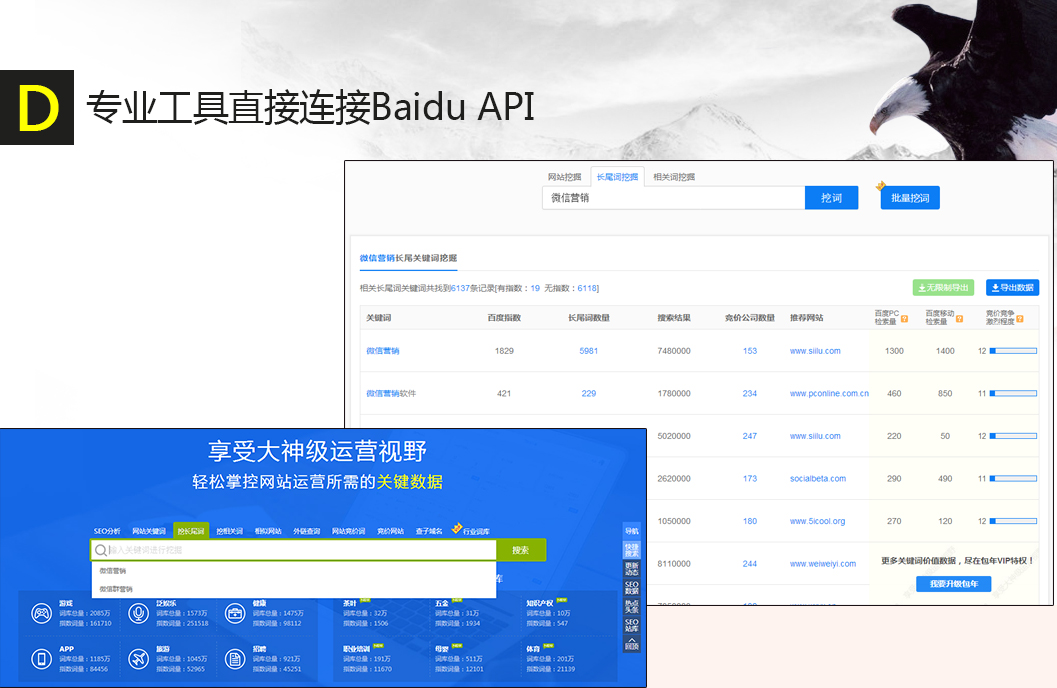1057x688 pixels.
Task: Choose 微信群营销 from the suggestion dropdown
Action: click(116, 589)
